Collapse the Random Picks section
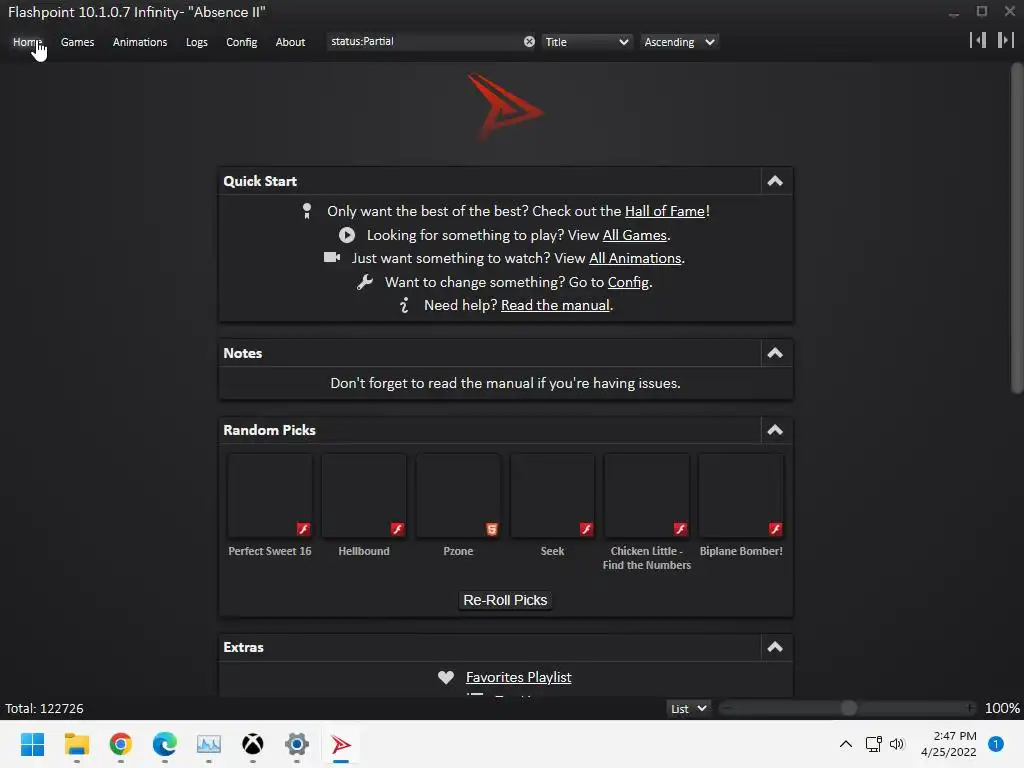This screenshot has width=1024, height=768. [775, 430]
